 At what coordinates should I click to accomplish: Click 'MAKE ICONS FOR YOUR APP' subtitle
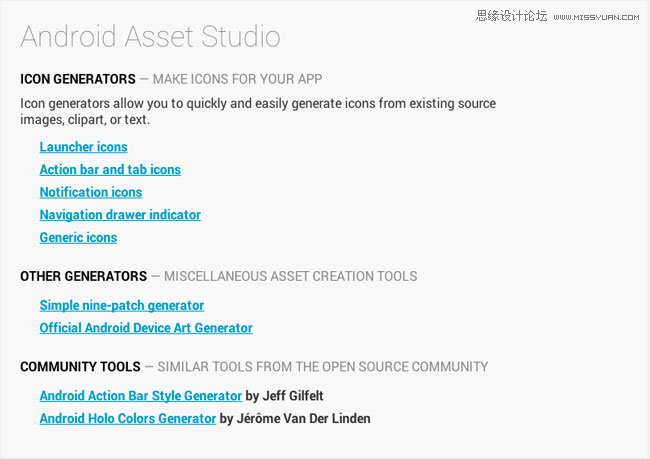point(238,79)
